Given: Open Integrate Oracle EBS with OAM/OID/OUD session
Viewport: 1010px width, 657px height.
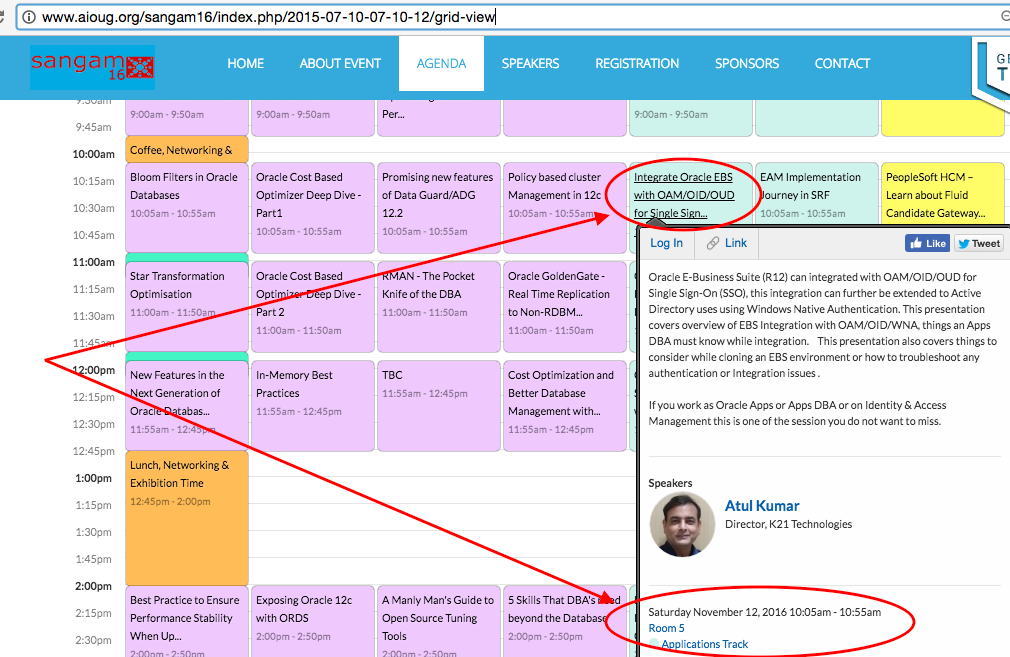Looking at the screenshot, I should click(683, 195).
